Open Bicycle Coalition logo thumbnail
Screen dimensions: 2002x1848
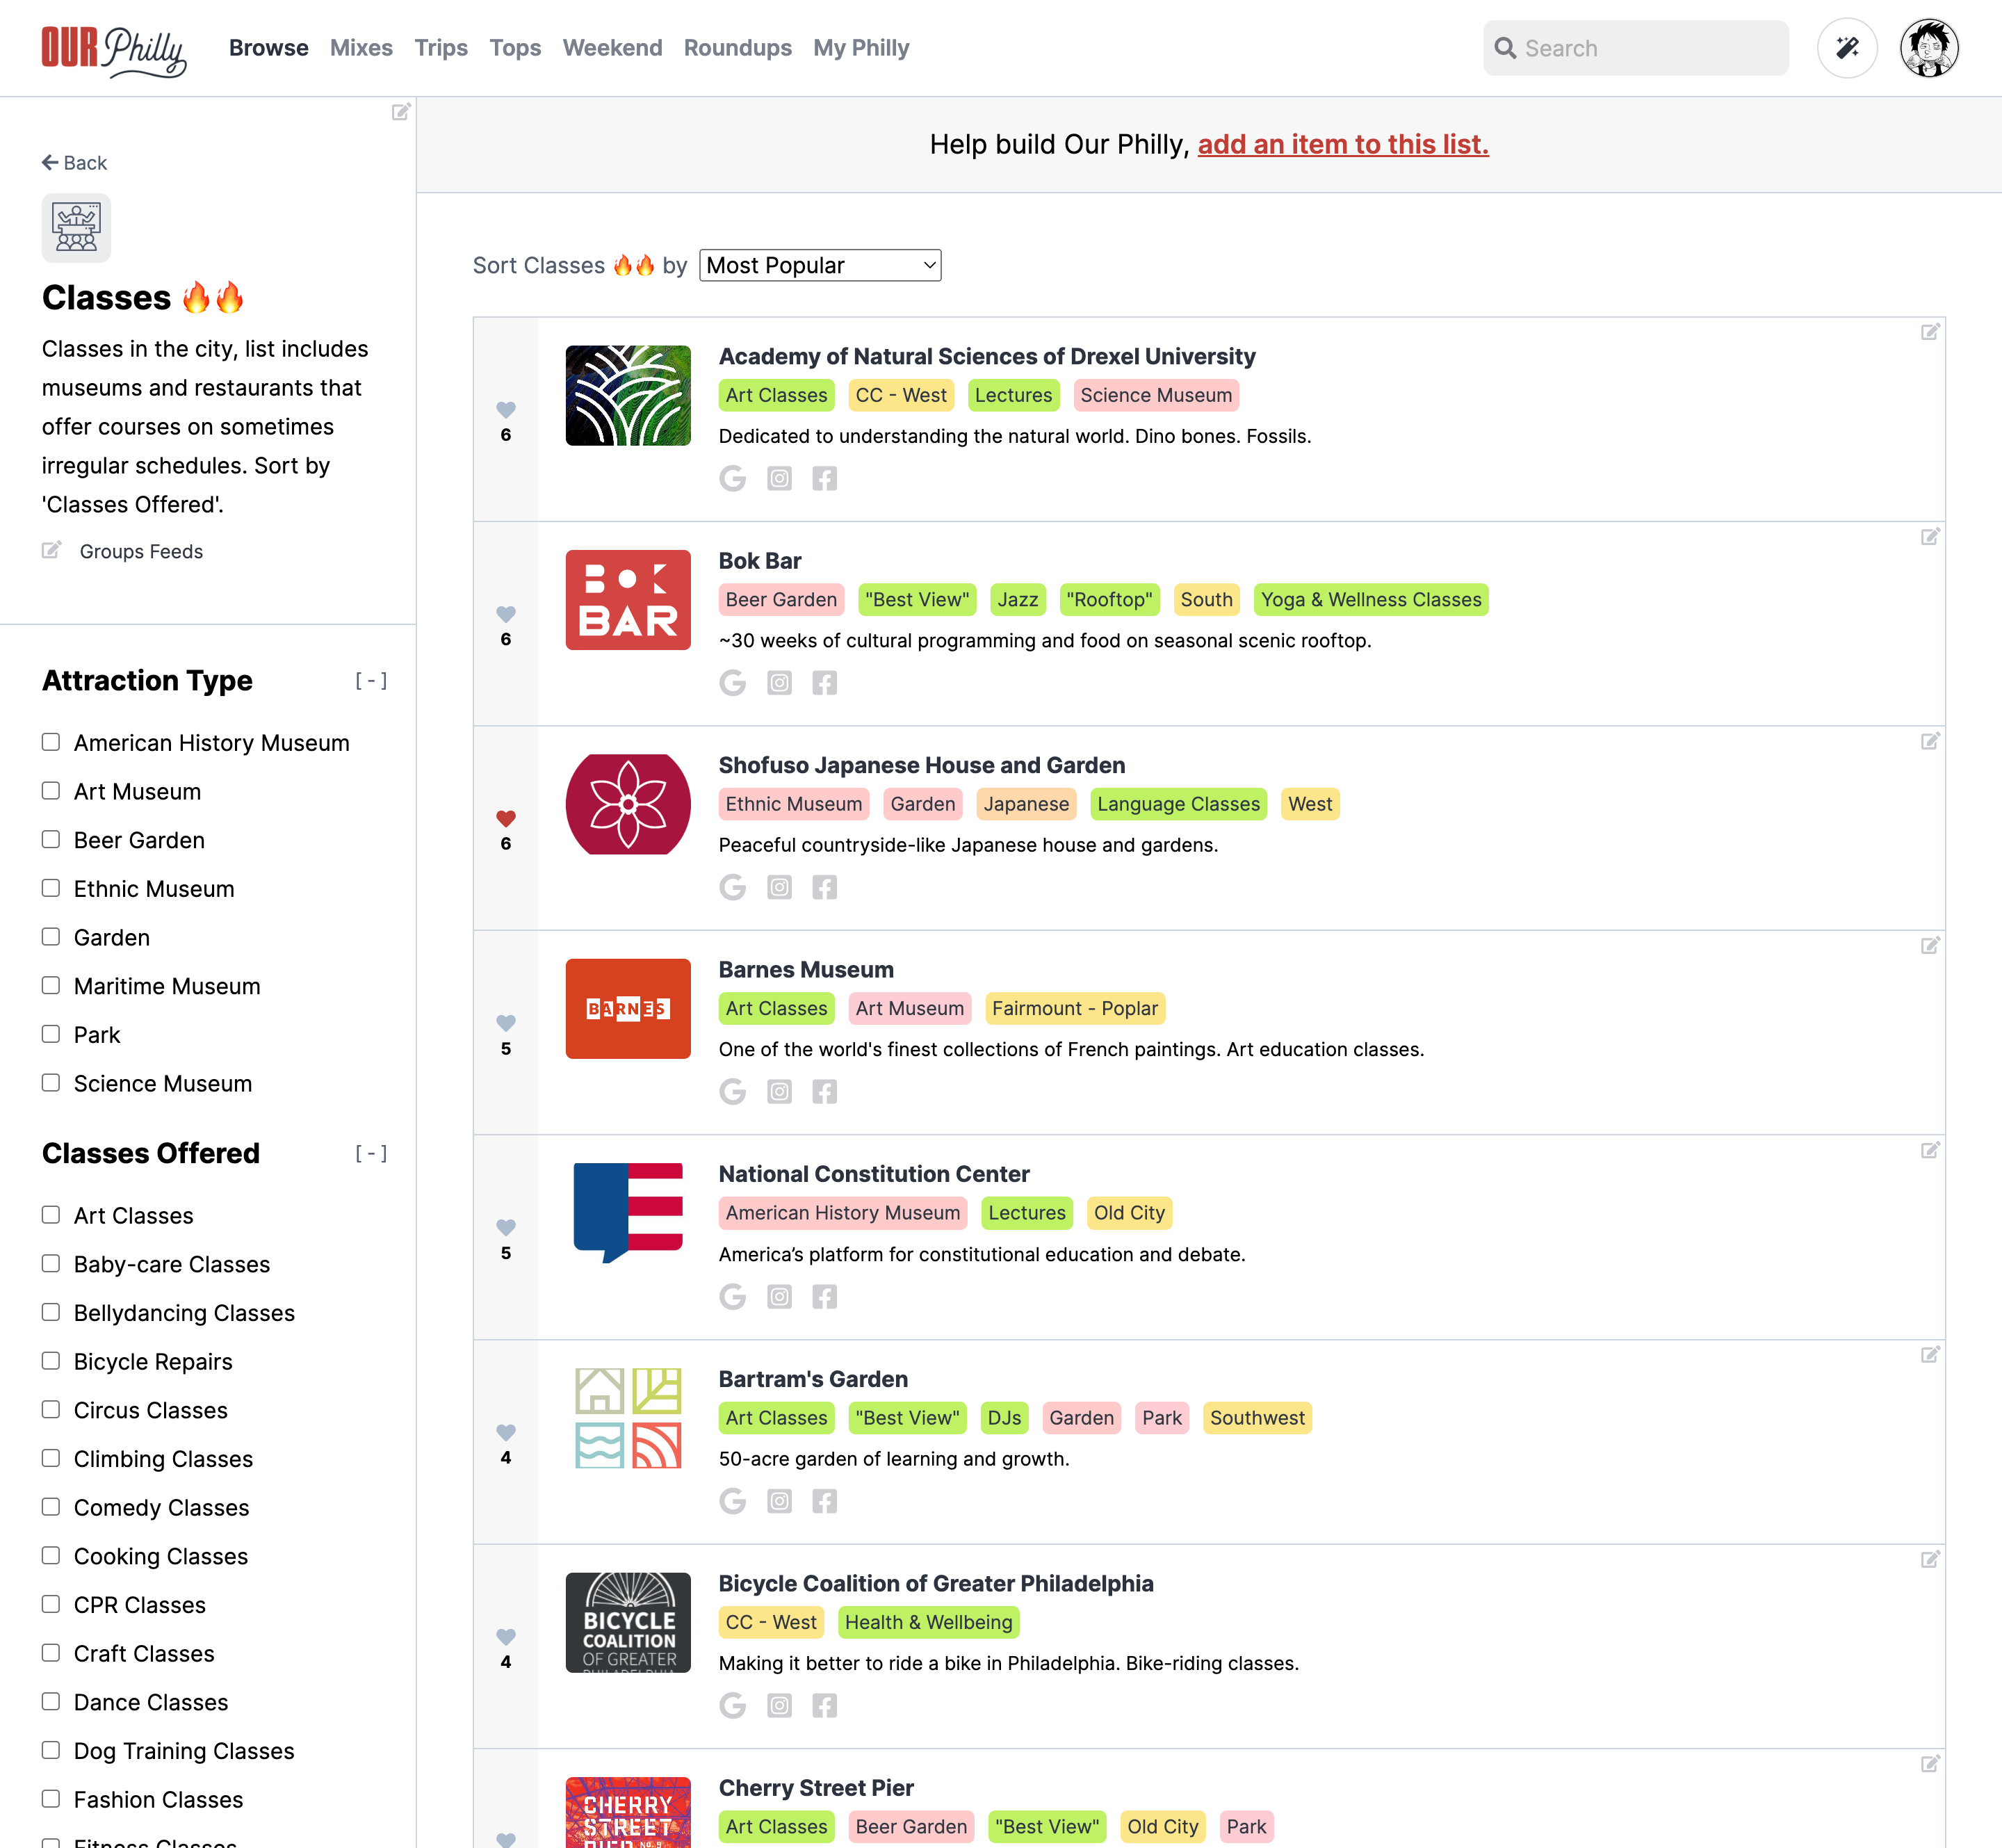(x=628, y=1622)
